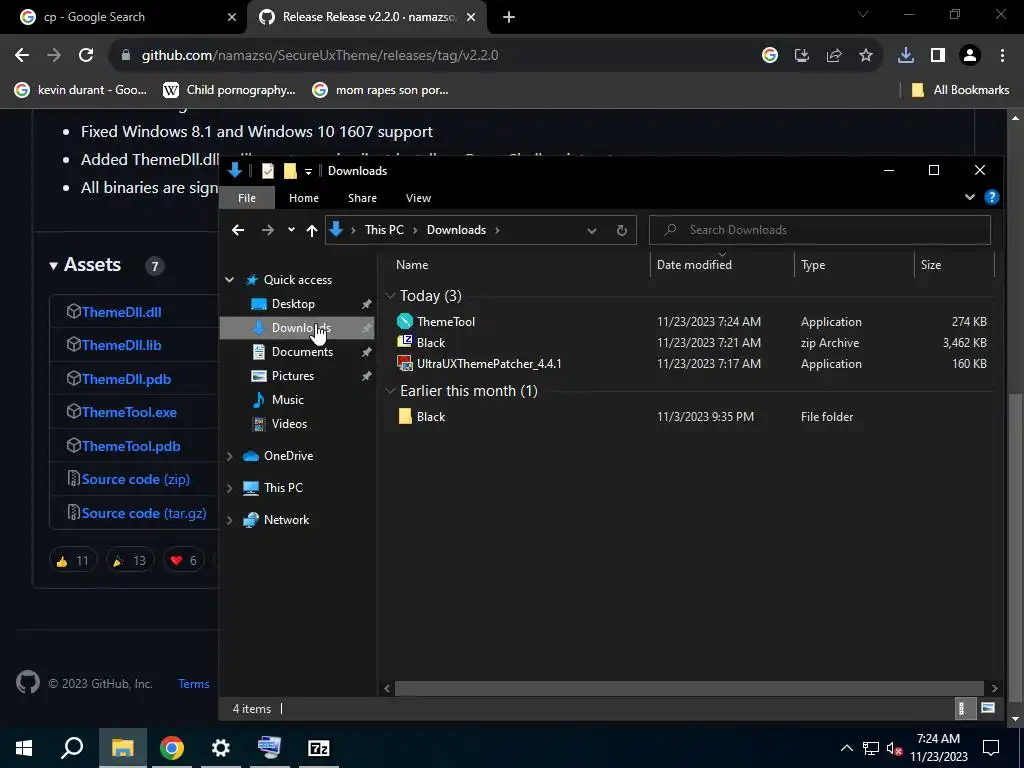Screen dimensions: 1024x768
Task: Download Source code (zip)
Action: pos(136,479)
